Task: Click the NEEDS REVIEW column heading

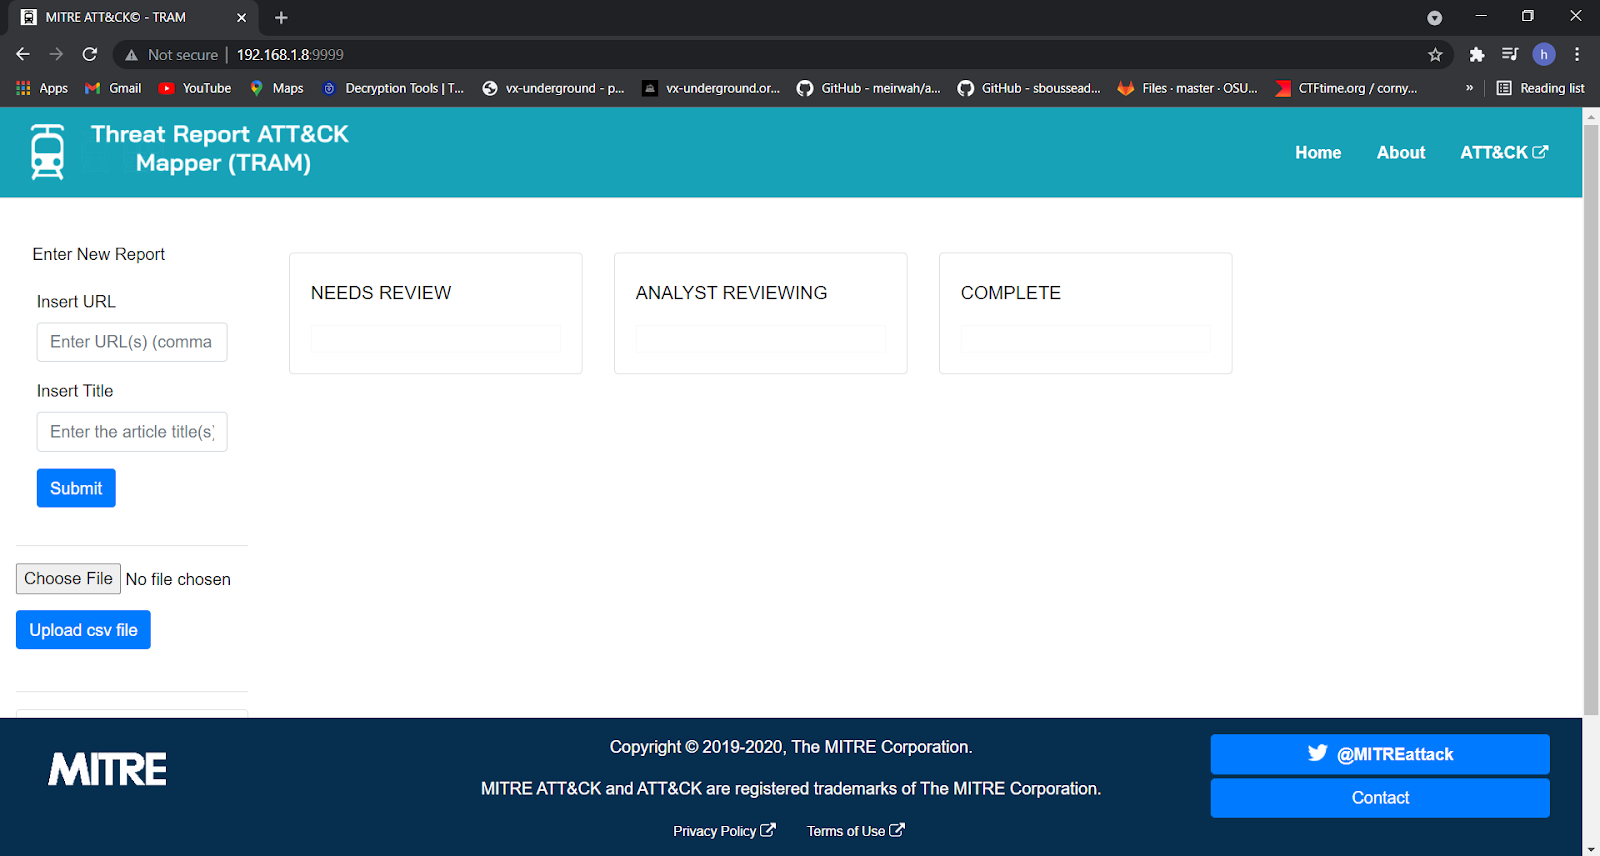Action: pos(381,293)
